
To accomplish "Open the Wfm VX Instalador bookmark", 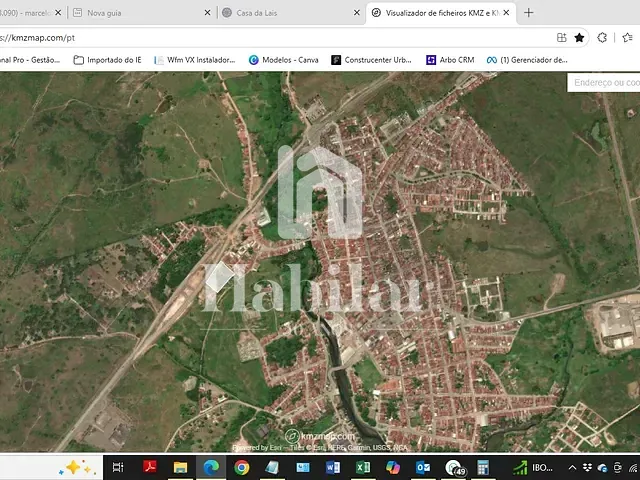I will (x=195, y=60).
